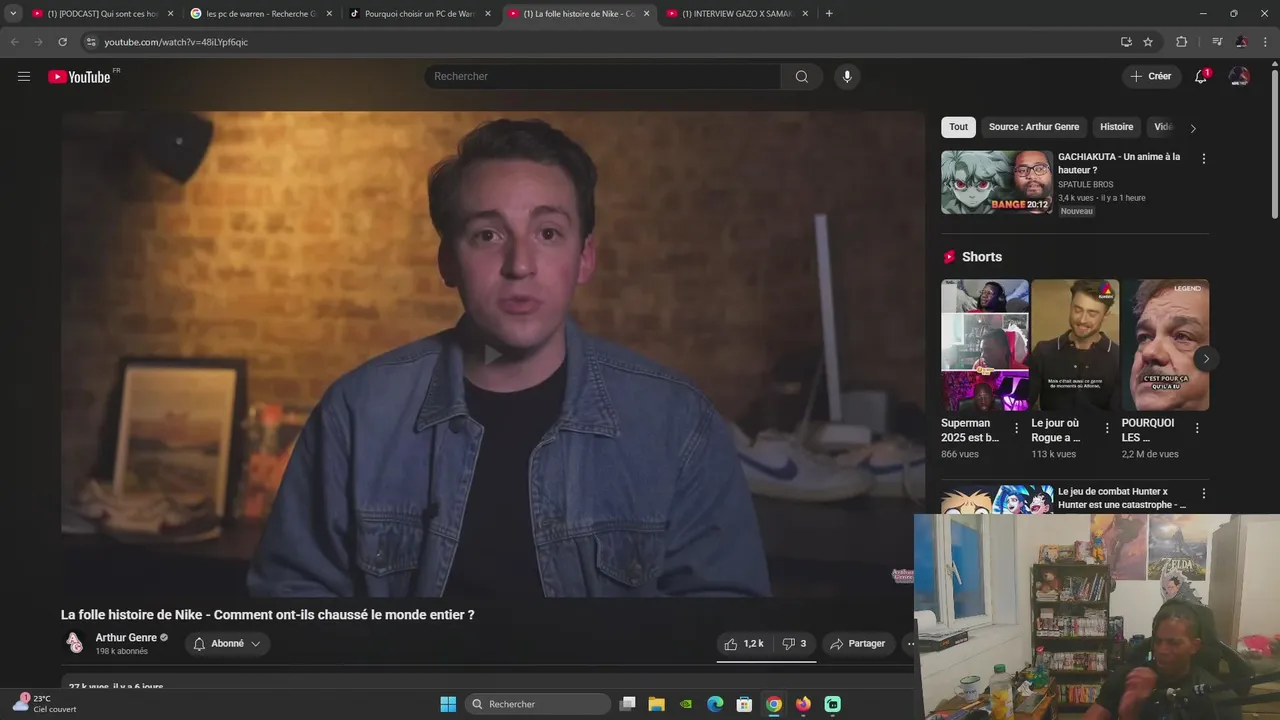Viewport: 1280px width, 720px height.
Task: Click the YouTube search input field
Action: (x=602, y=77)
